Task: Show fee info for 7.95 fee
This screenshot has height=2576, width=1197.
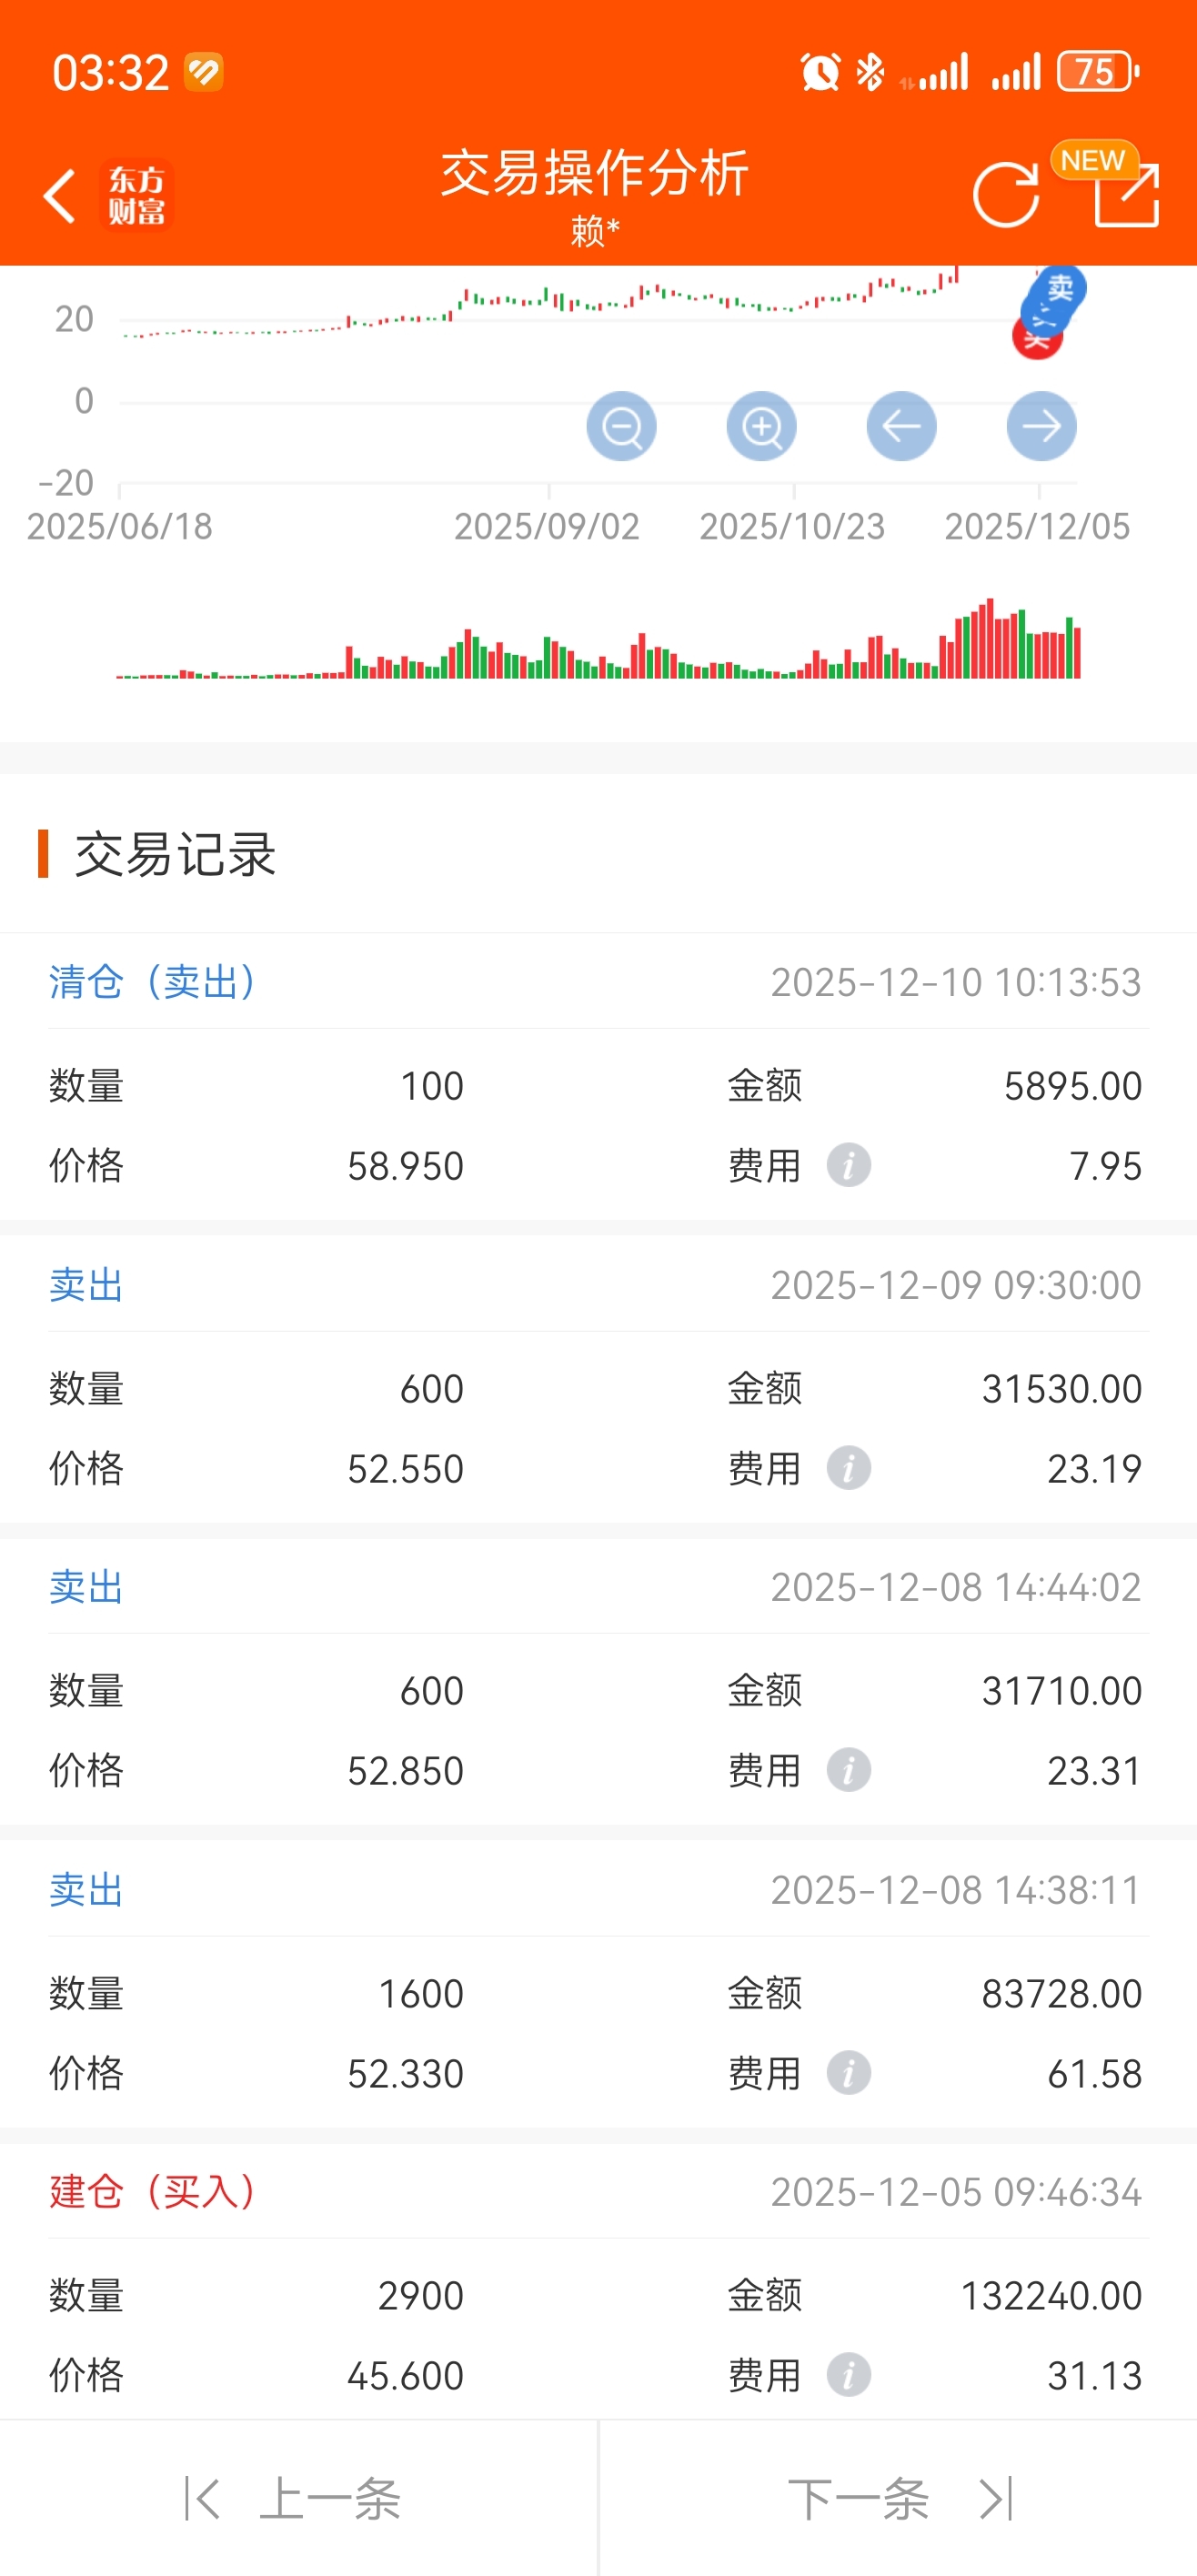Action: [848, 1166]
